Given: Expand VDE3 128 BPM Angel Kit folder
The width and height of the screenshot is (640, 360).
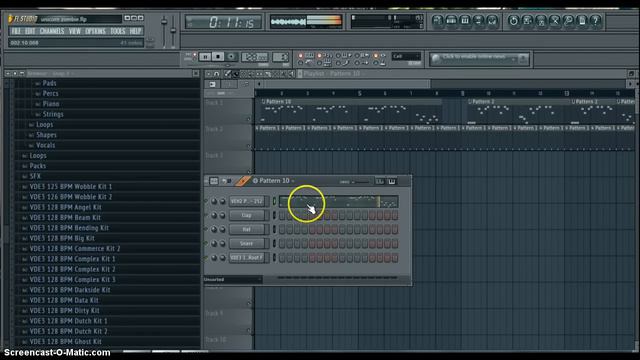Looking at the screenshot, I should 65,207.
